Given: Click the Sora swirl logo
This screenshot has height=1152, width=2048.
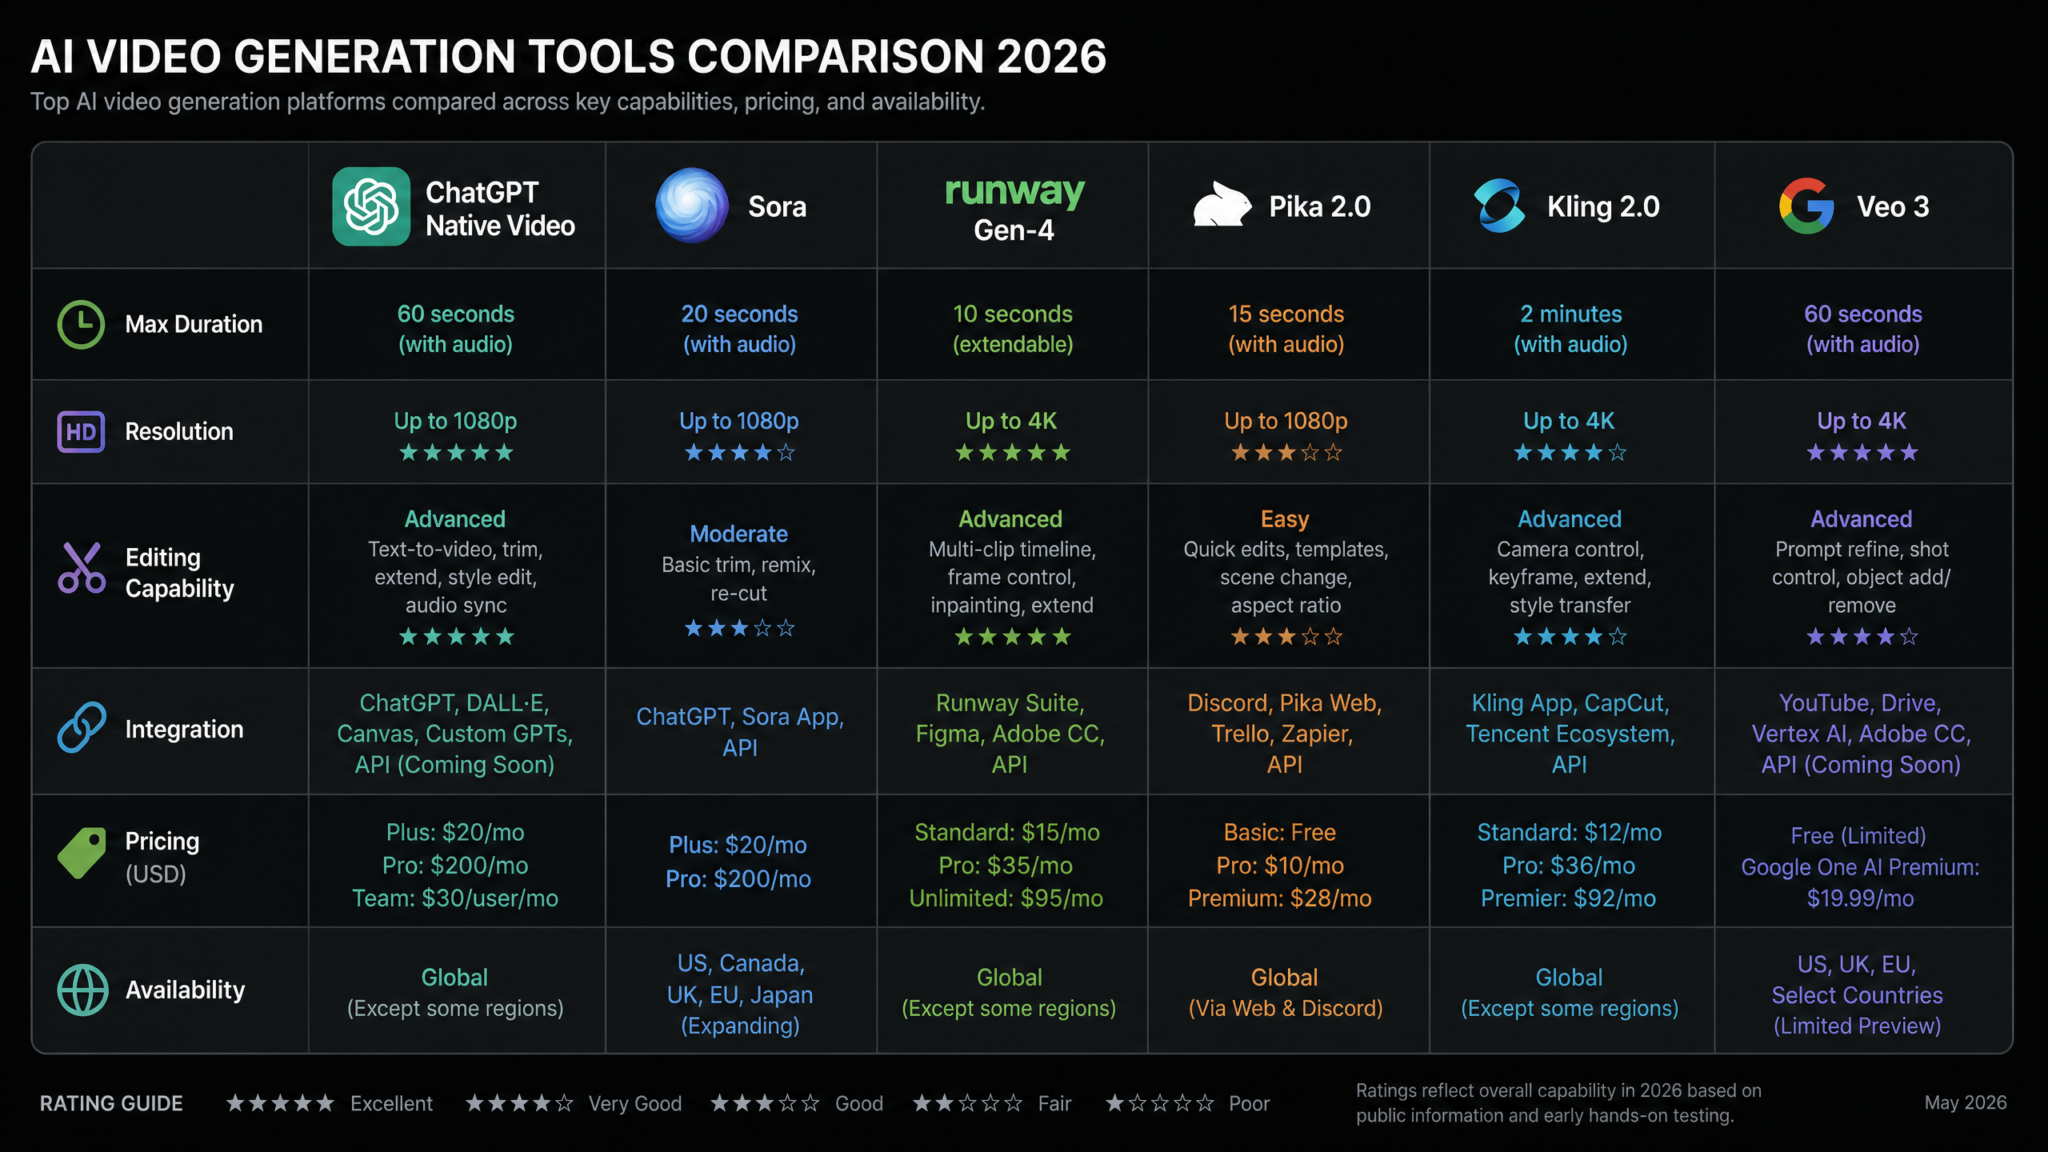Looking at the screenshot, I should click(692, 205).
